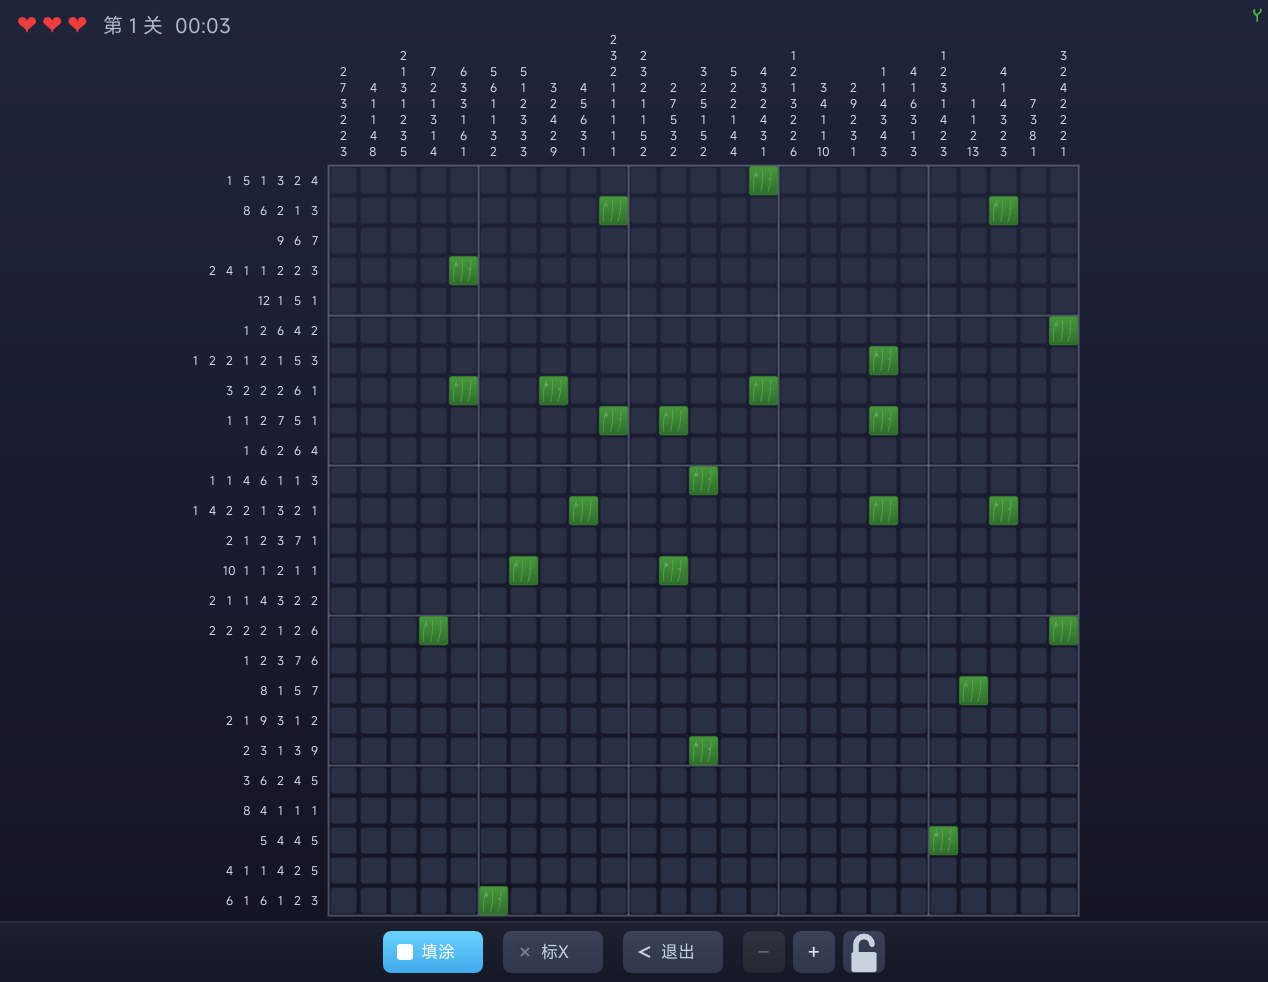Switch to 标X mark mode

(x=552, y=952)
